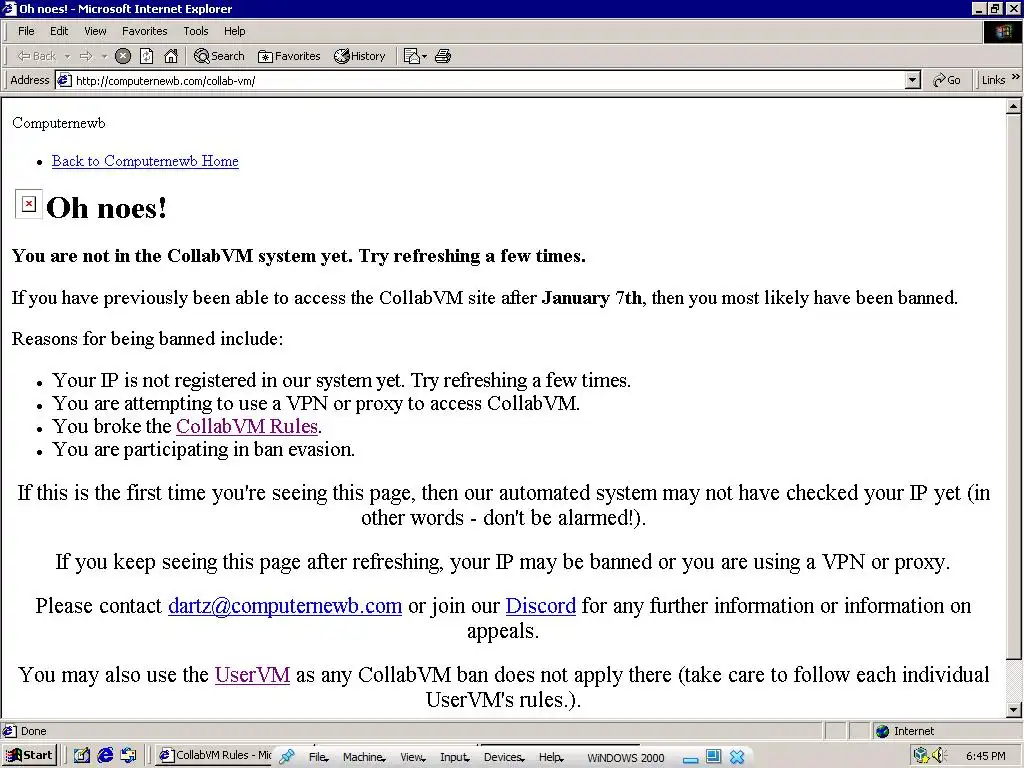Click the Edit page toolbar icon
The image size is (1024, 768).
click(411, 56)
